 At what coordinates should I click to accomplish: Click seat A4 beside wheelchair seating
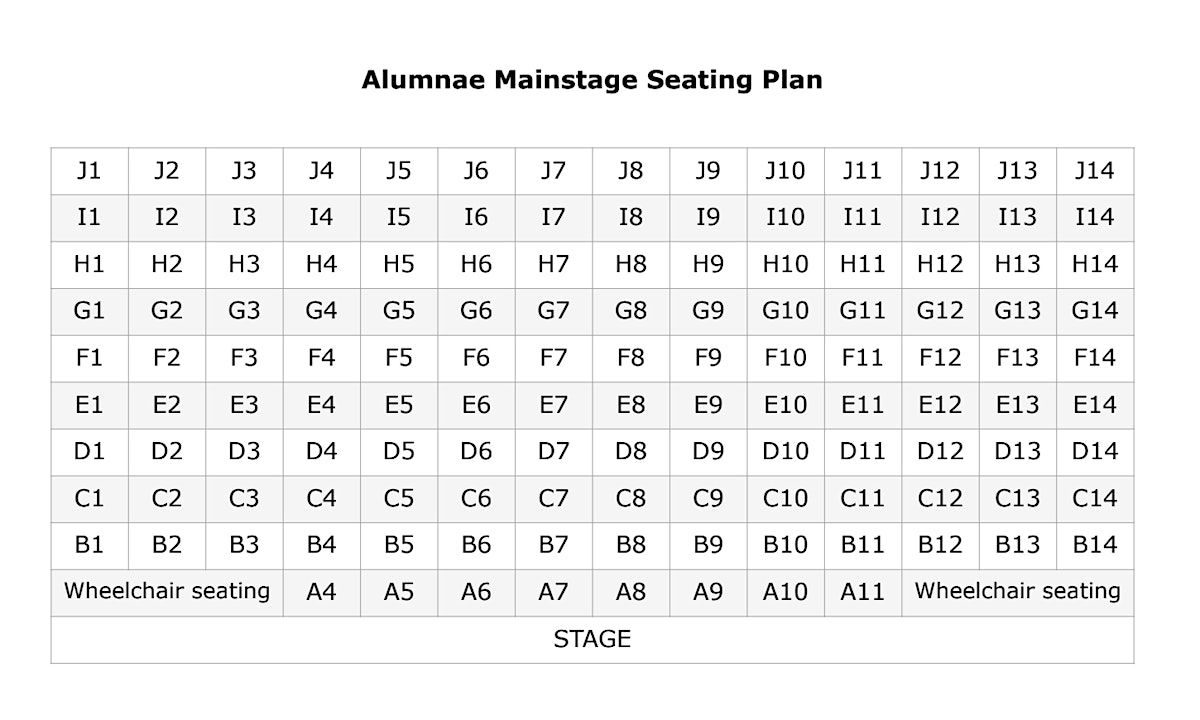tap(321, 592)
